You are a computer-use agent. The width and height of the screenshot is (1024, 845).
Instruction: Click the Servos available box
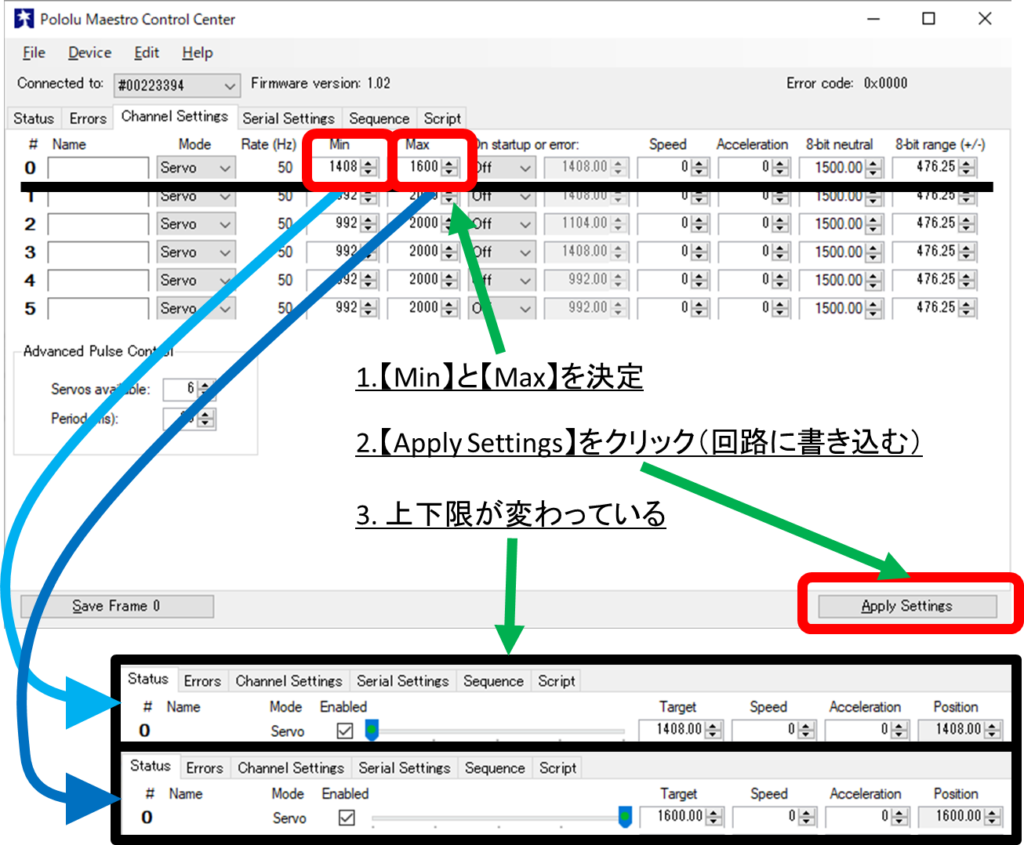188,389
